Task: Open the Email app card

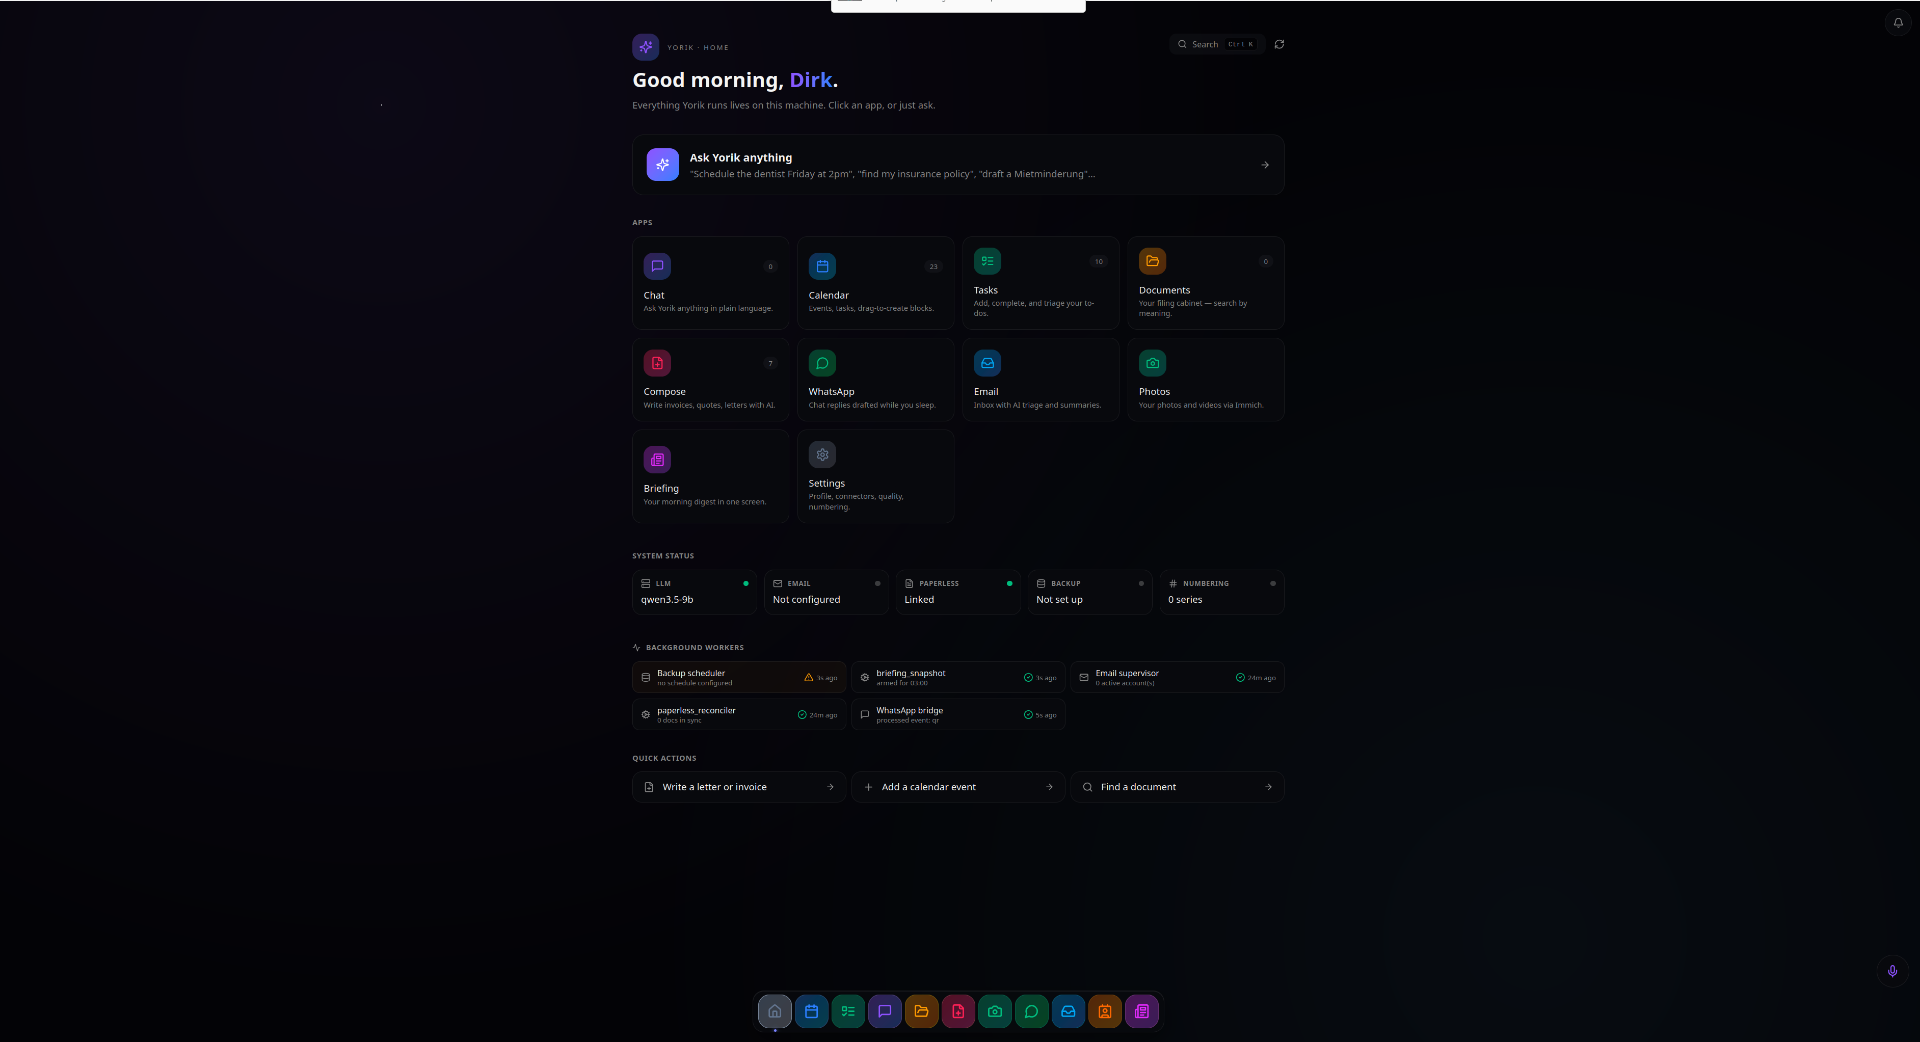Action: click(1041, 380)
